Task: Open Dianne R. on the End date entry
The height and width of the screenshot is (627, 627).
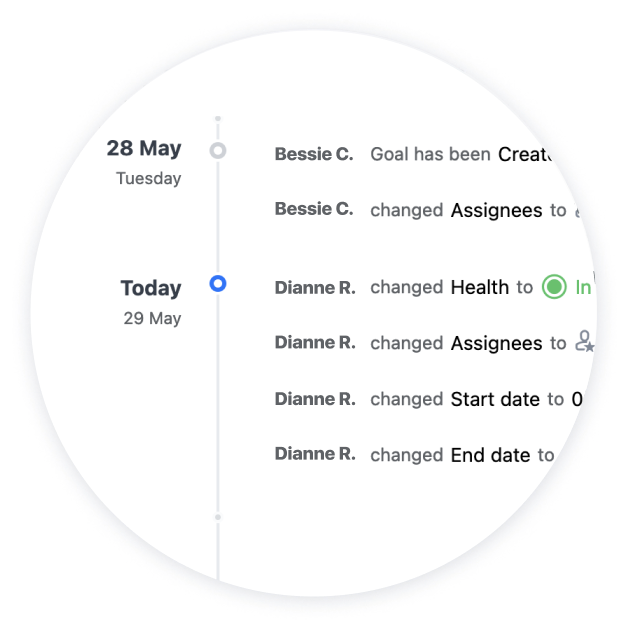Action: pyautogui.click(x=315, y=454)
